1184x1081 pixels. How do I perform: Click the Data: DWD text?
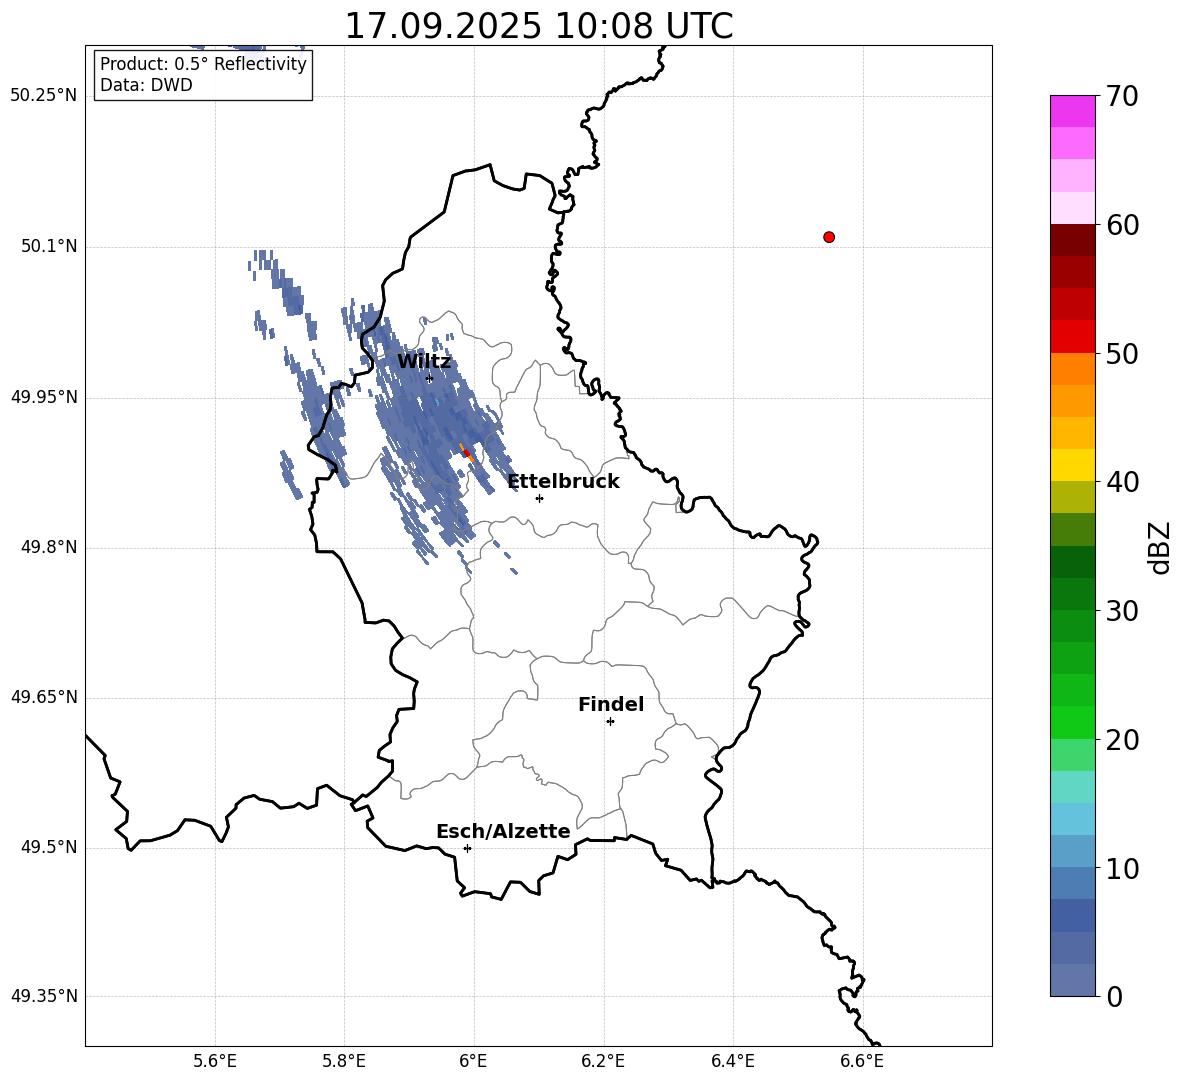pos(146,85)
